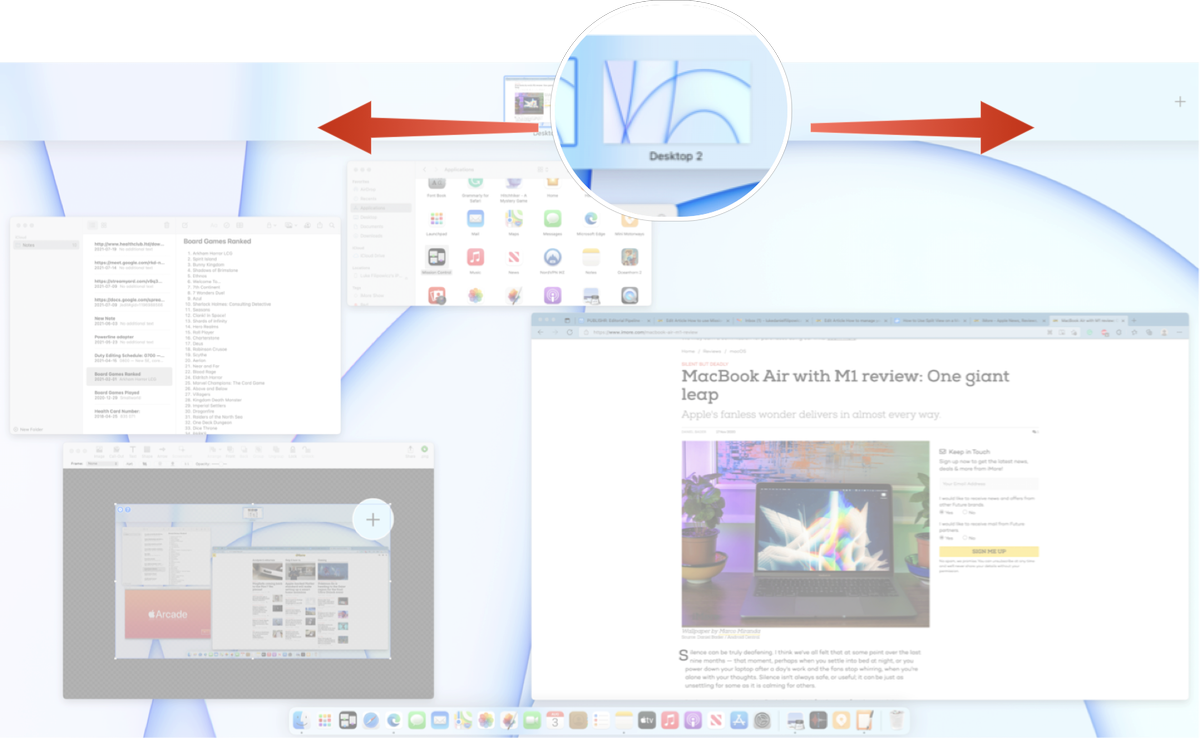1200x738 pixels.
Task: Open Downloads in Finder sidebar
Action: coord(375,236)
